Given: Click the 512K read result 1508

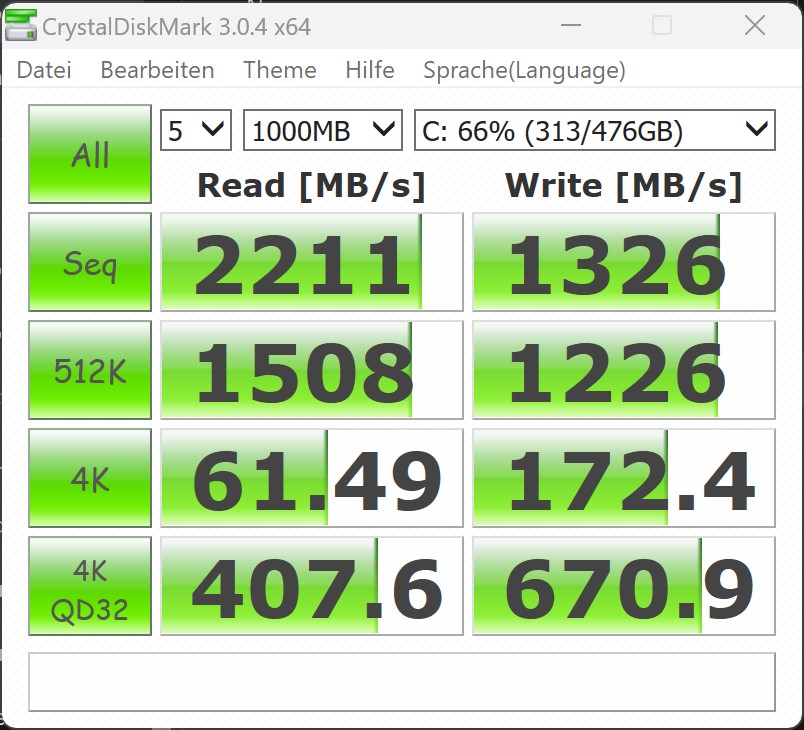Looking at the screenshot, I should tap(312, 370).
